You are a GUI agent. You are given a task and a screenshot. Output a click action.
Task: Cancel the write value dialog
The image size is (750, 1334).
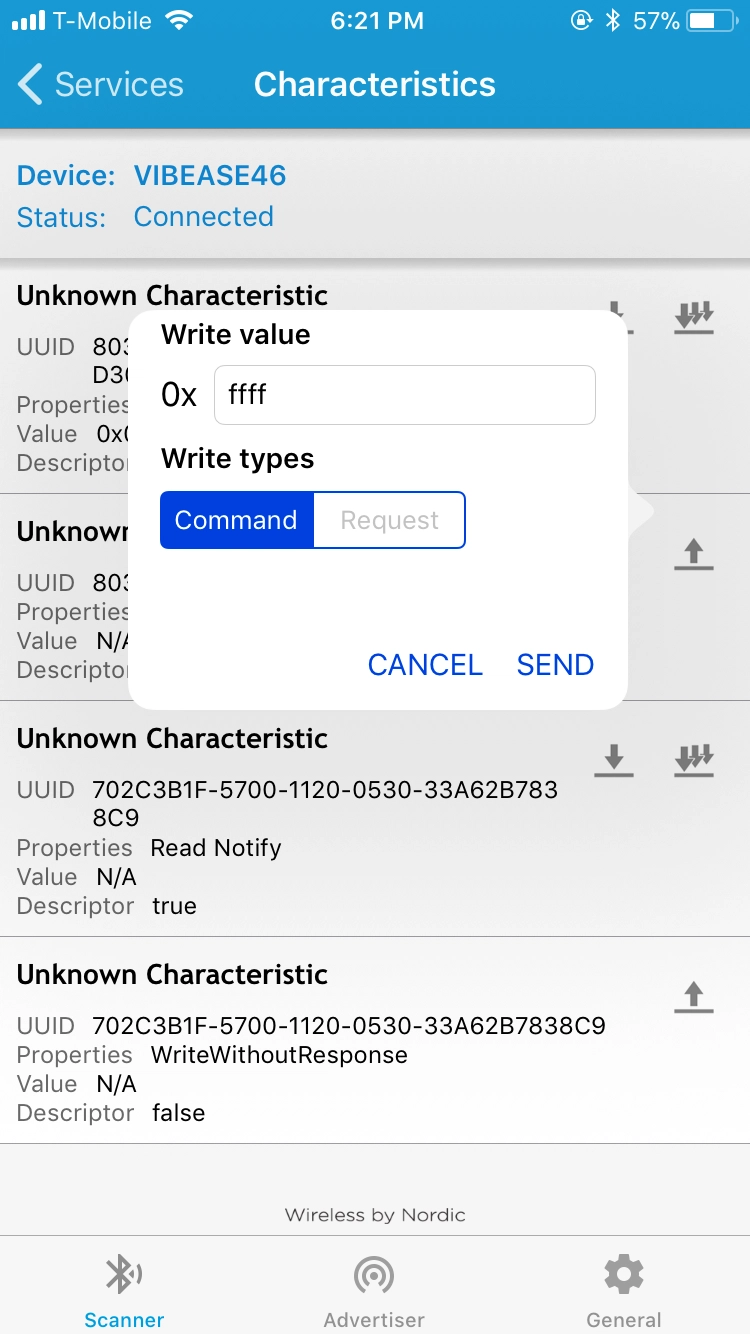pos(425,665)
